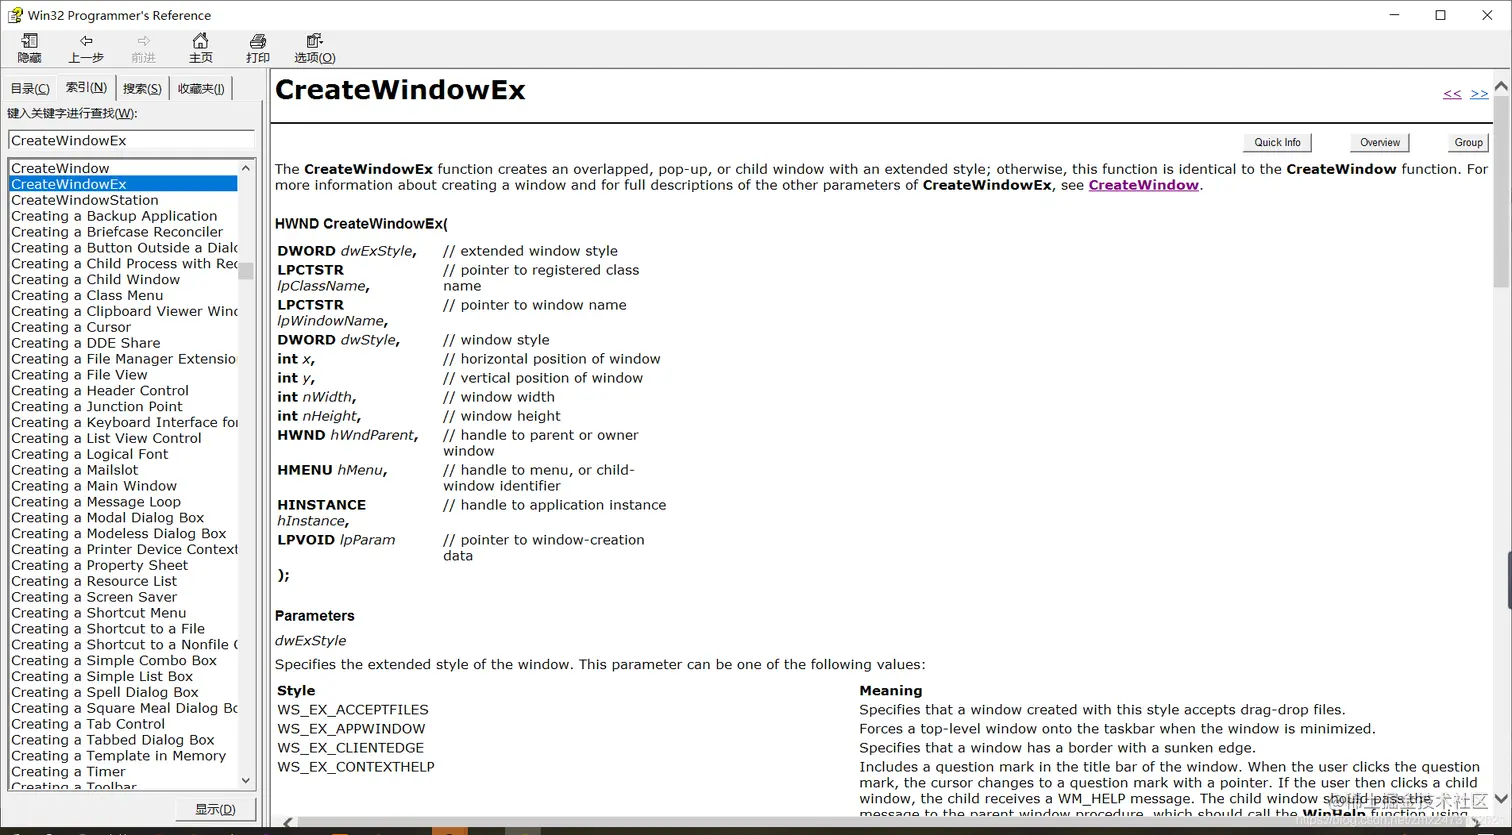
Task: Click the index list scroll-up arrow
Action: pos(246,167)
